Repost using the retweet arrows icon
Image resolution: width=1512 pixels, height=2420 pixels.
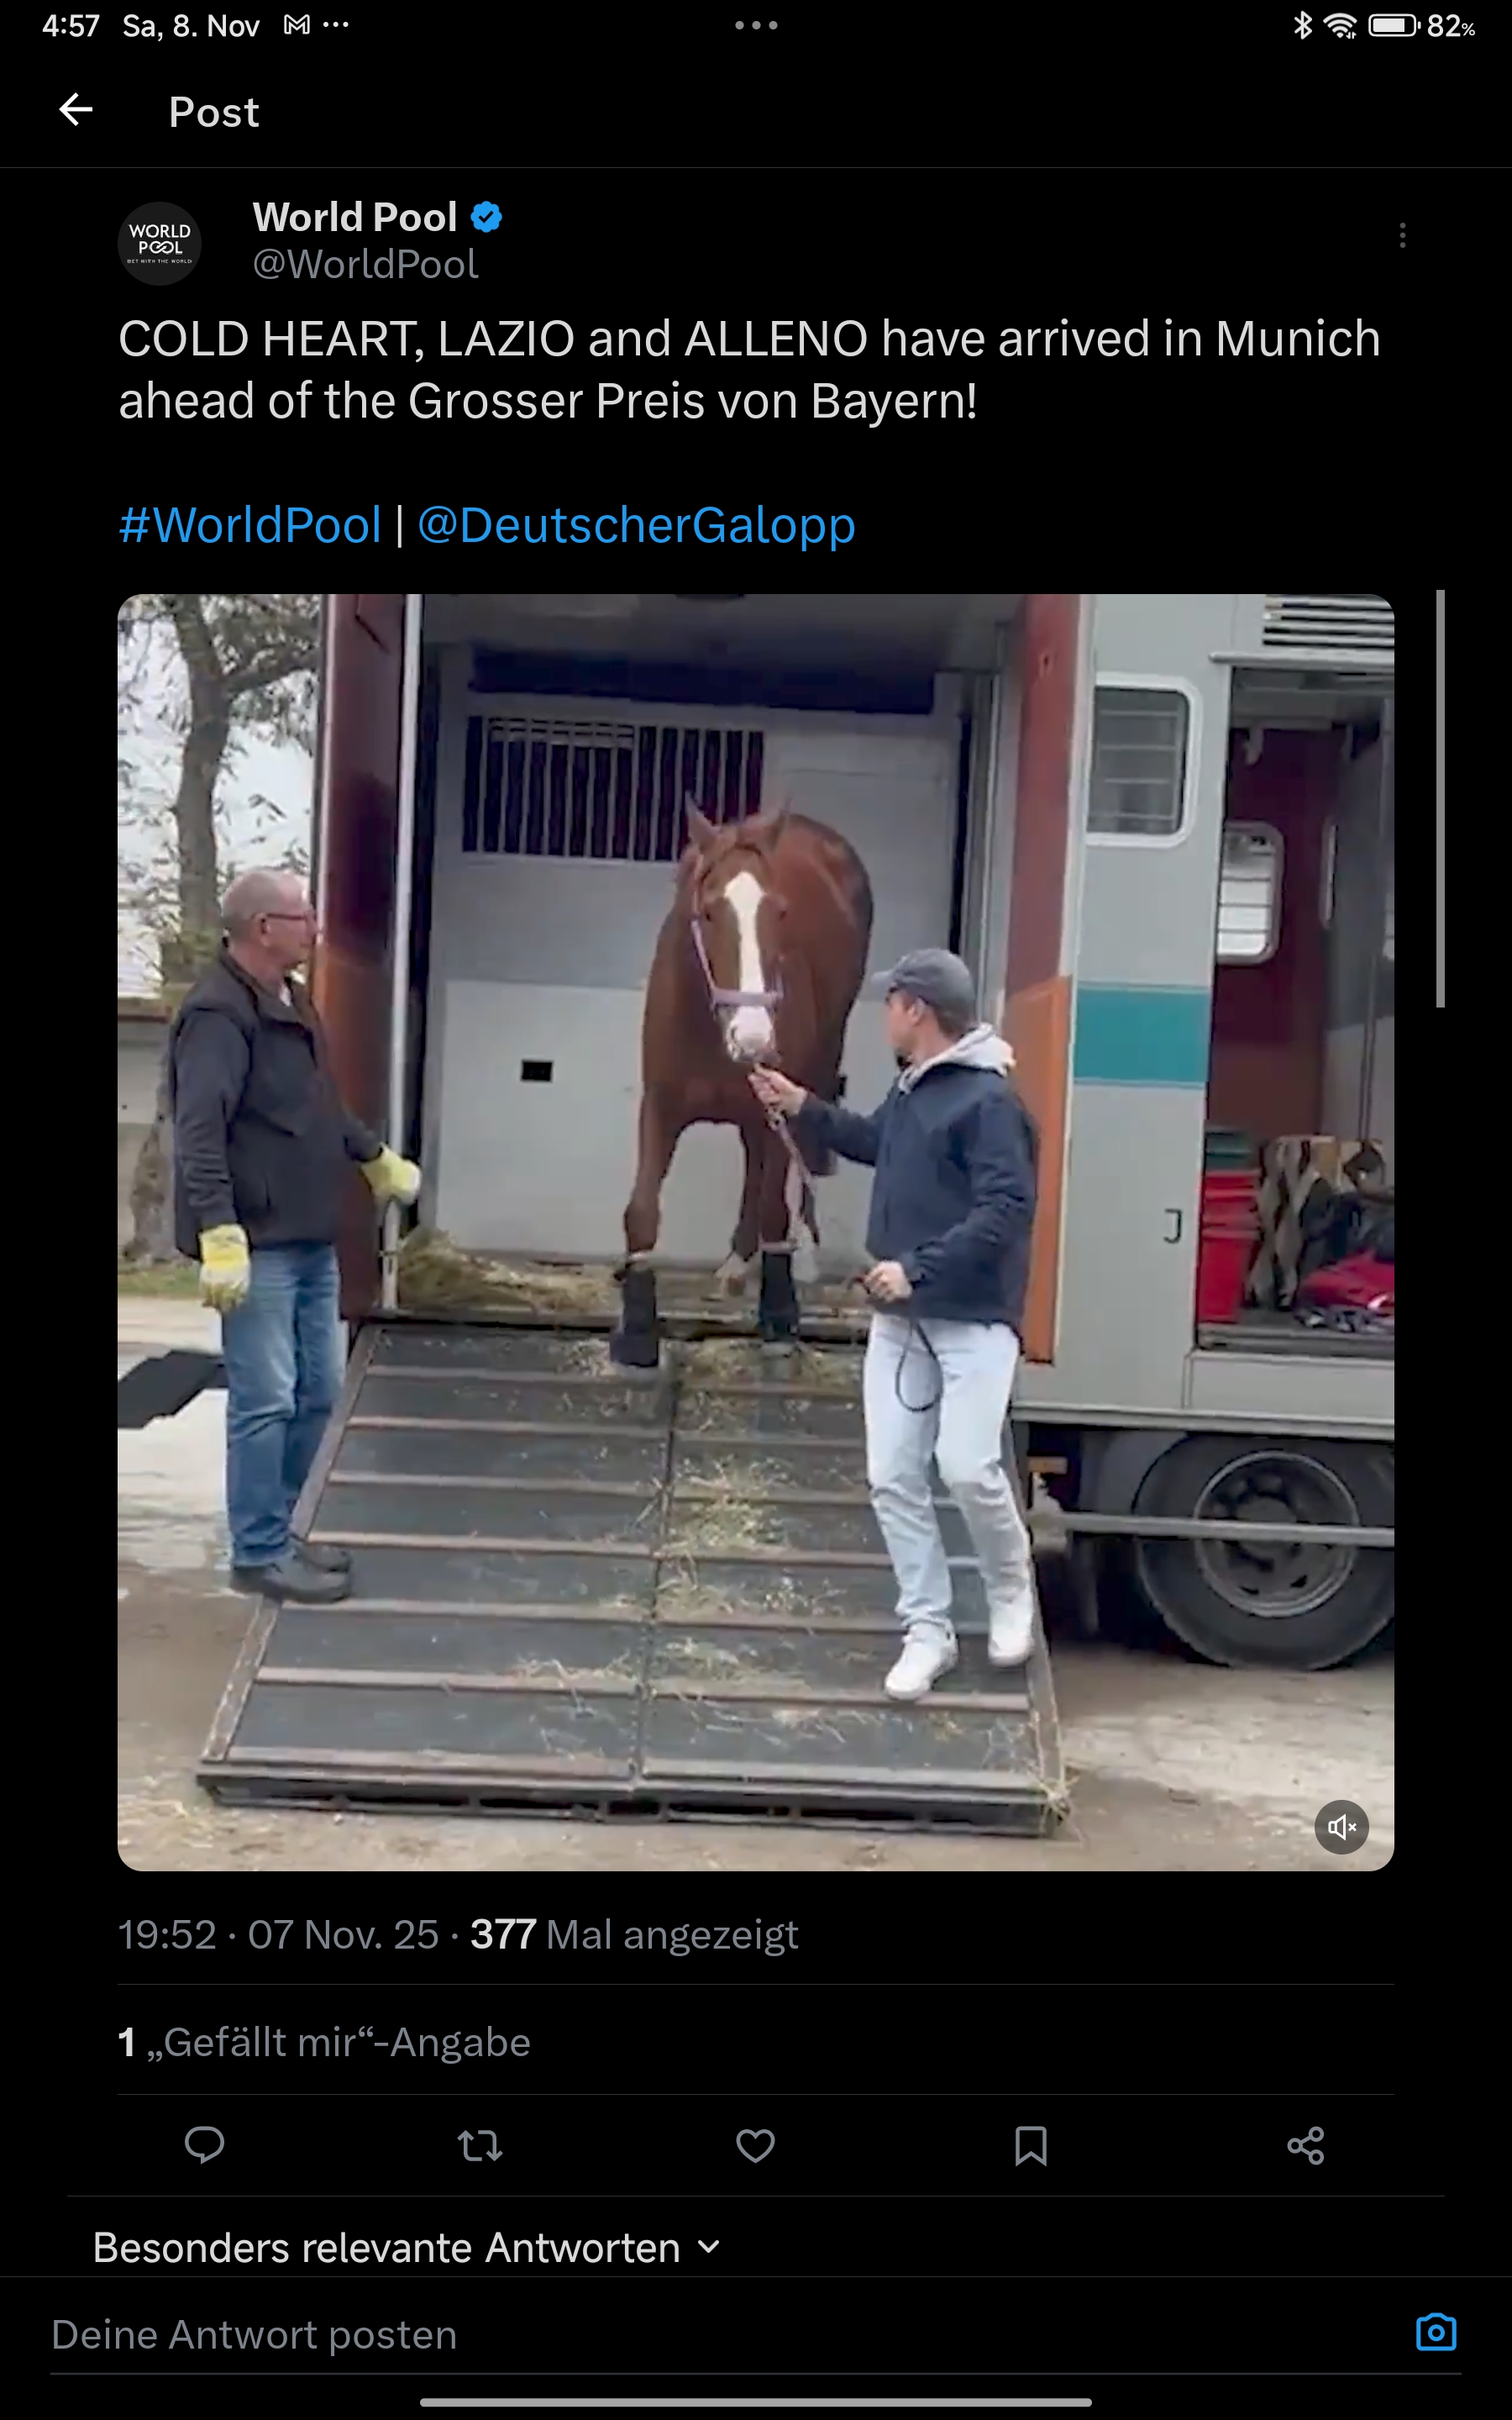pos(480,2146)
